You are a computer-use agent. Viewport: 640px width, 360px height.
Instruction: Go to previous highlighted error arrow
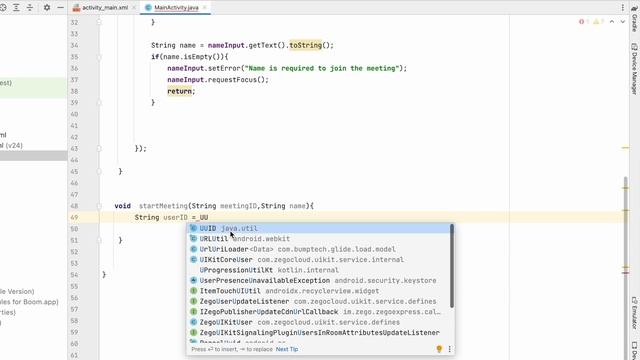[612, 22]
